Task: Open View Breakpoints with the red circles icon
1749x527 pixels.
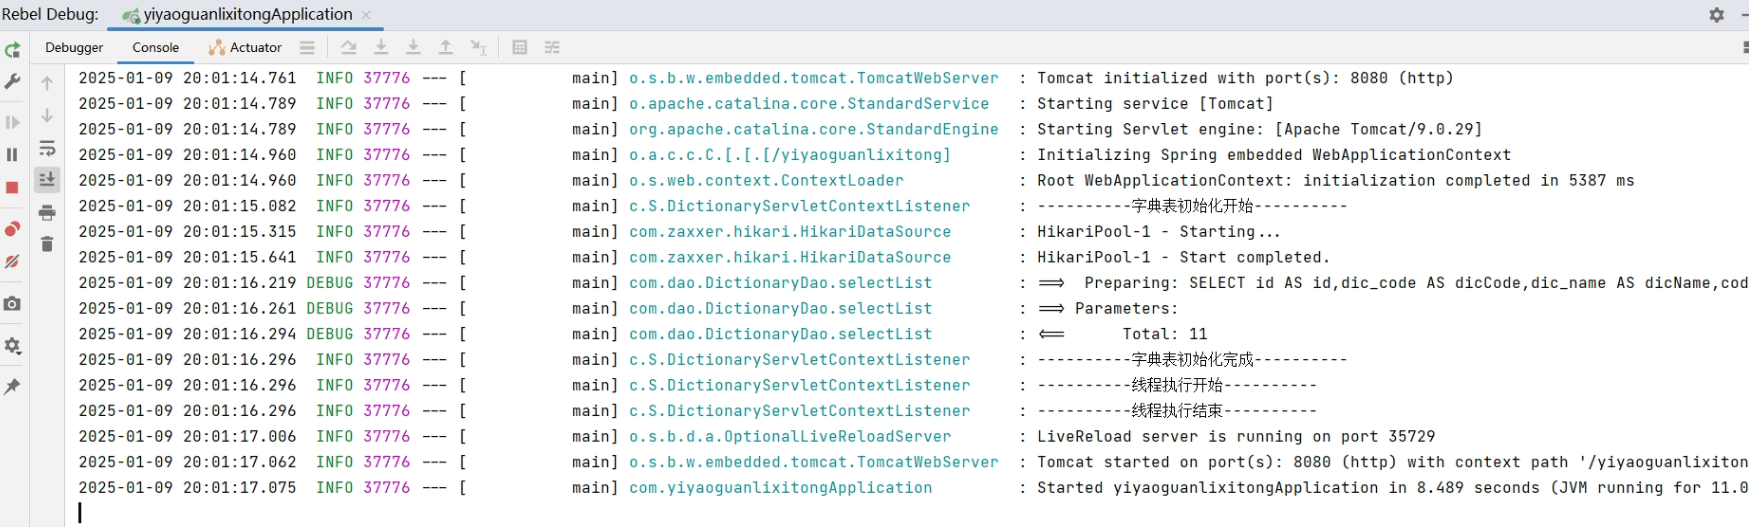Action: (x=12, y=229)
